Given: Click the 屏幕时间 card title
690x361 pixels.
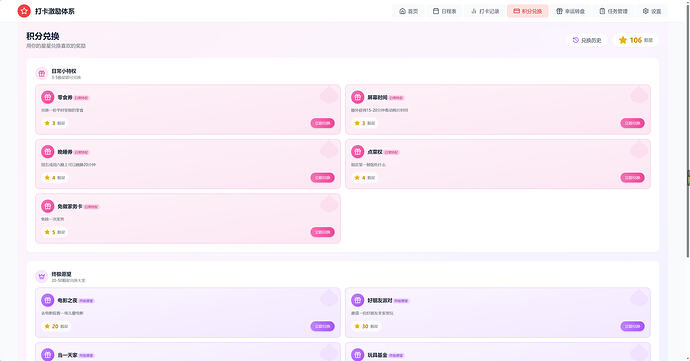Looking at the screenshot, I should coord(378,97).
